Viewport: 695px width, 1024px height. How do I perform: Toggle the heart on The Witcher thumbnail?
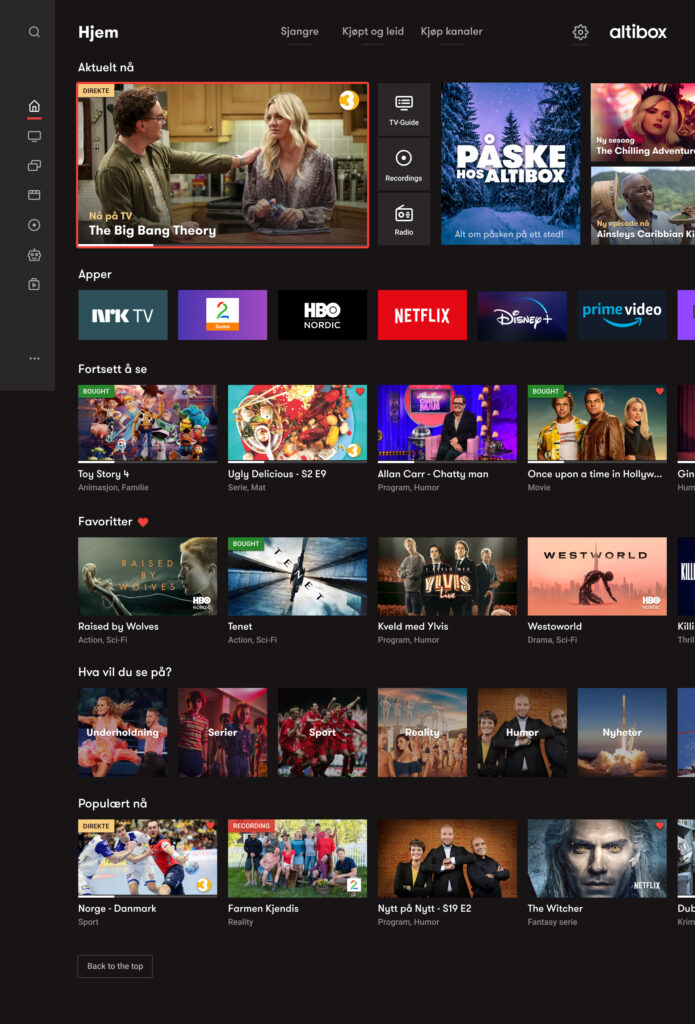tap(659, 826)
